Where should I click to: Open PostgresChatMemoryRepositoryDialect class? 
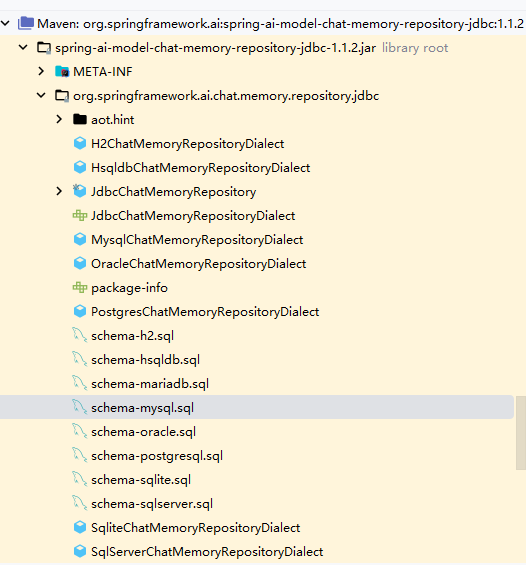click(x=205, y=312)
